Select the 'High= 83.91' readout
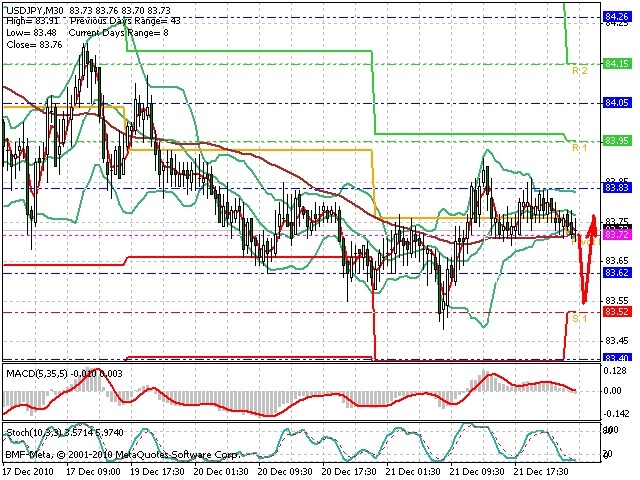The width and height of the screenshot is (640, 480). (33, 21)
